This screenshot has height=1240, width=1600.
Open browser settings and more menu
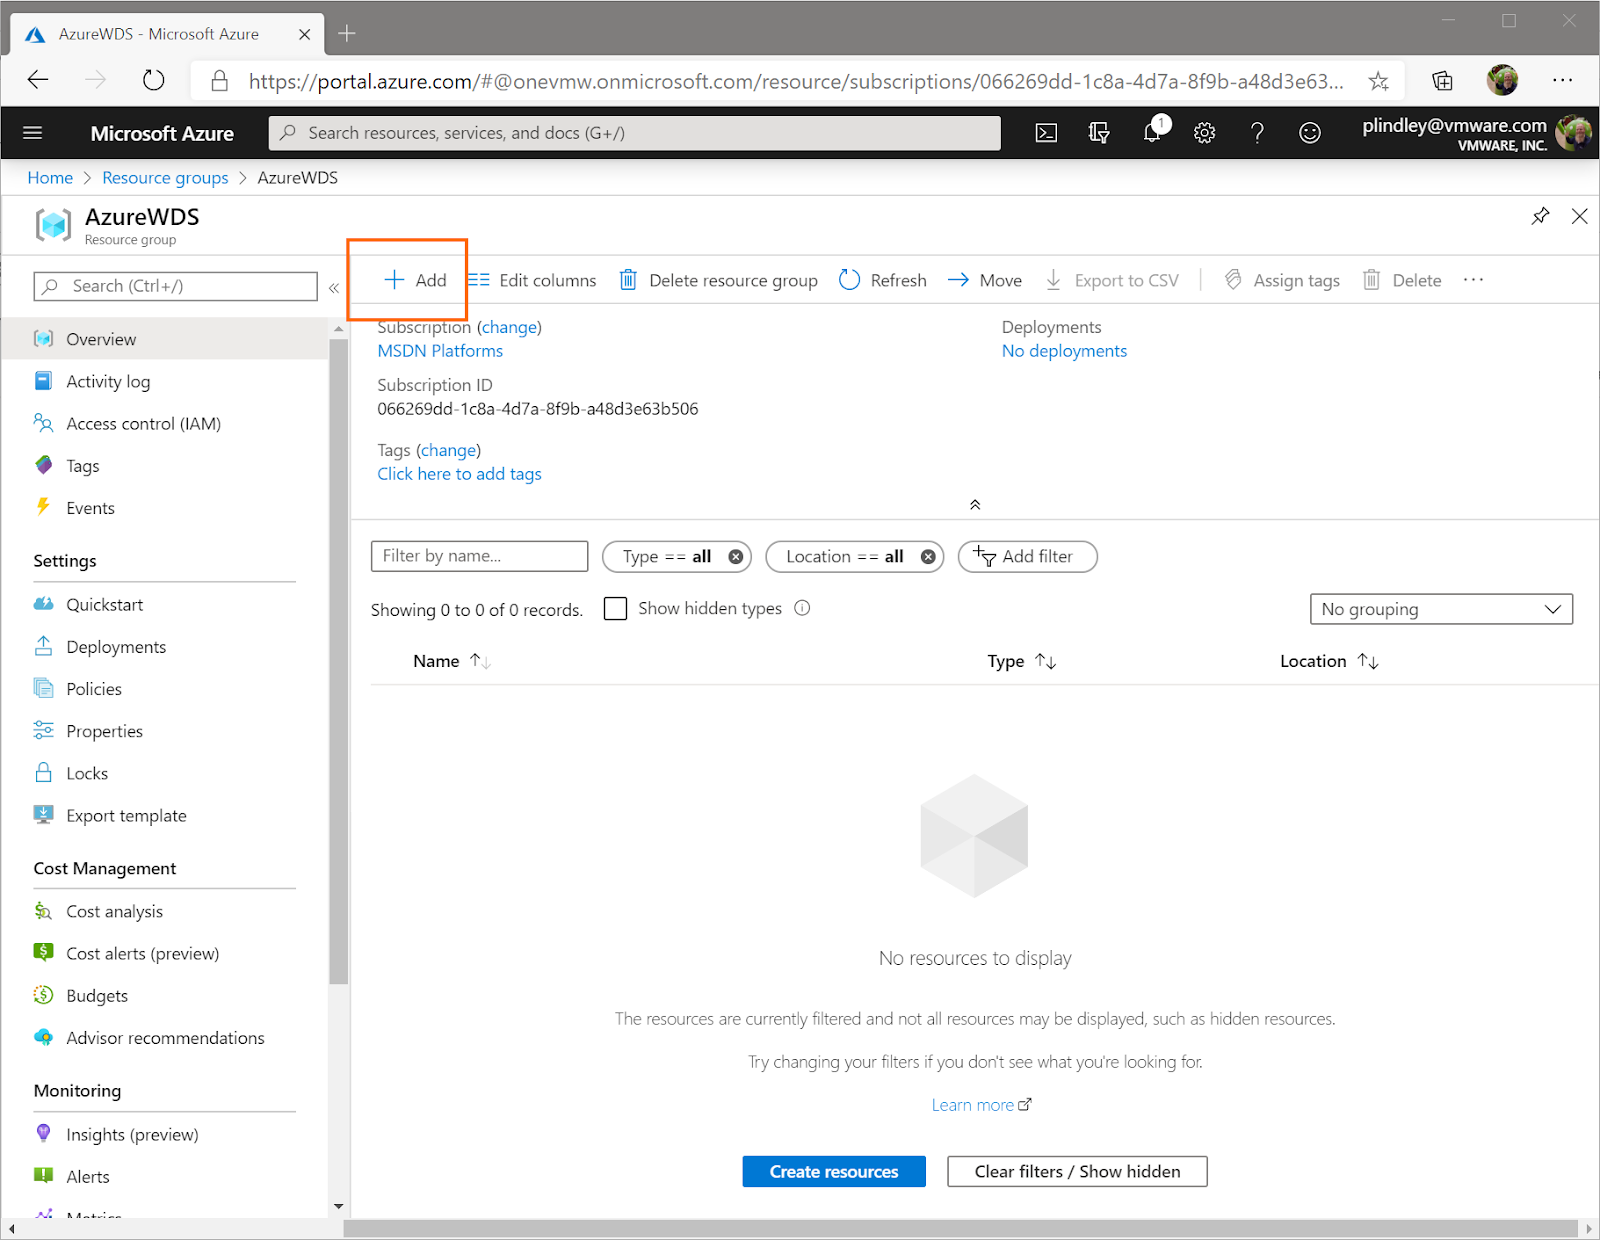point(1563,80)
